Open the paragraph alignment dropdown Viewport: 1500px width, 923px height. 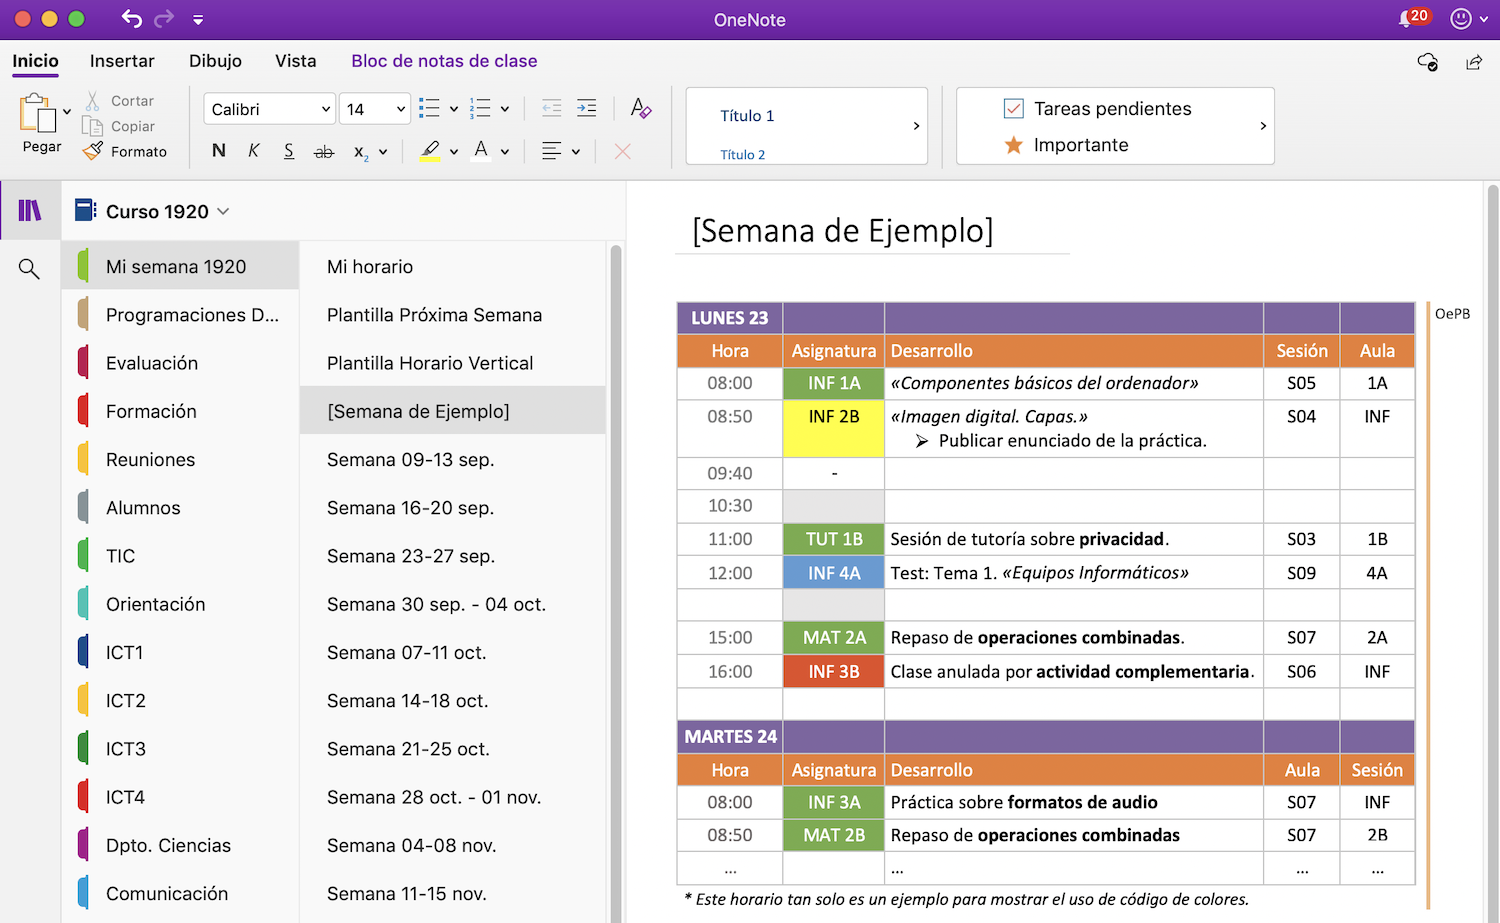[560, 151]
